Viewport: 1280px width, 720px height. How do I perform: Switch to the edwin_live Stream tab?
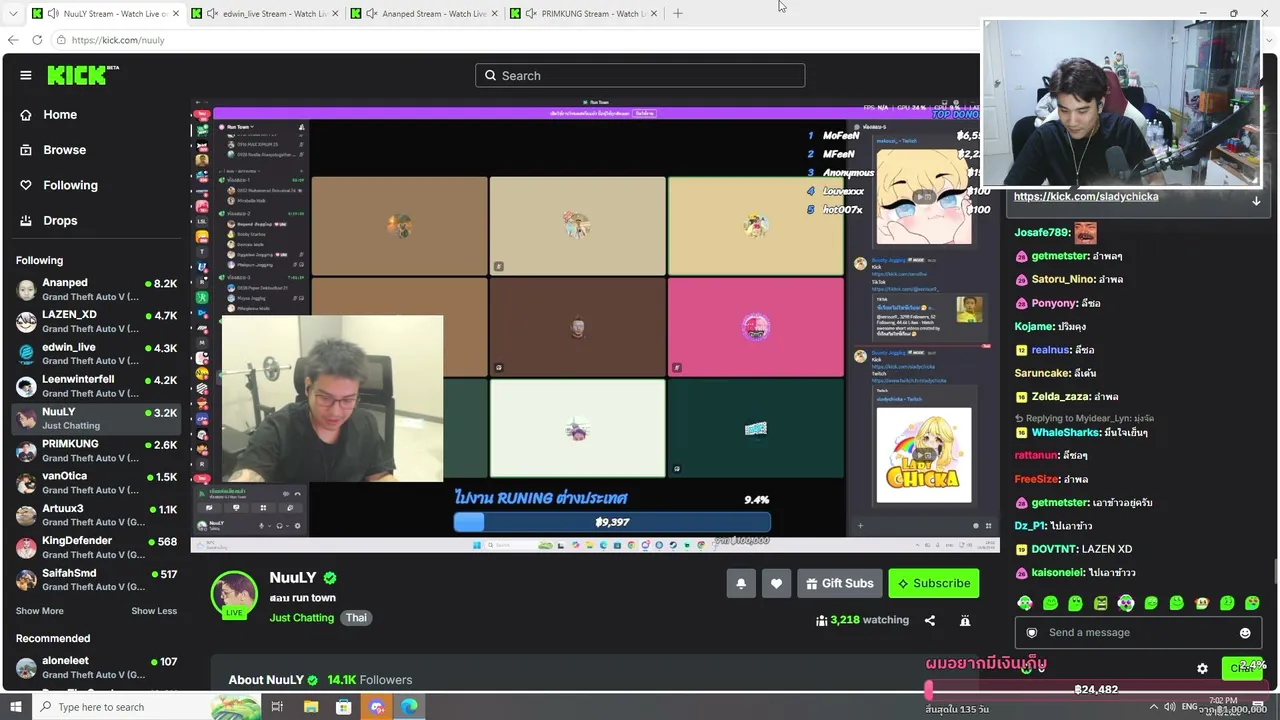point(264,14)
